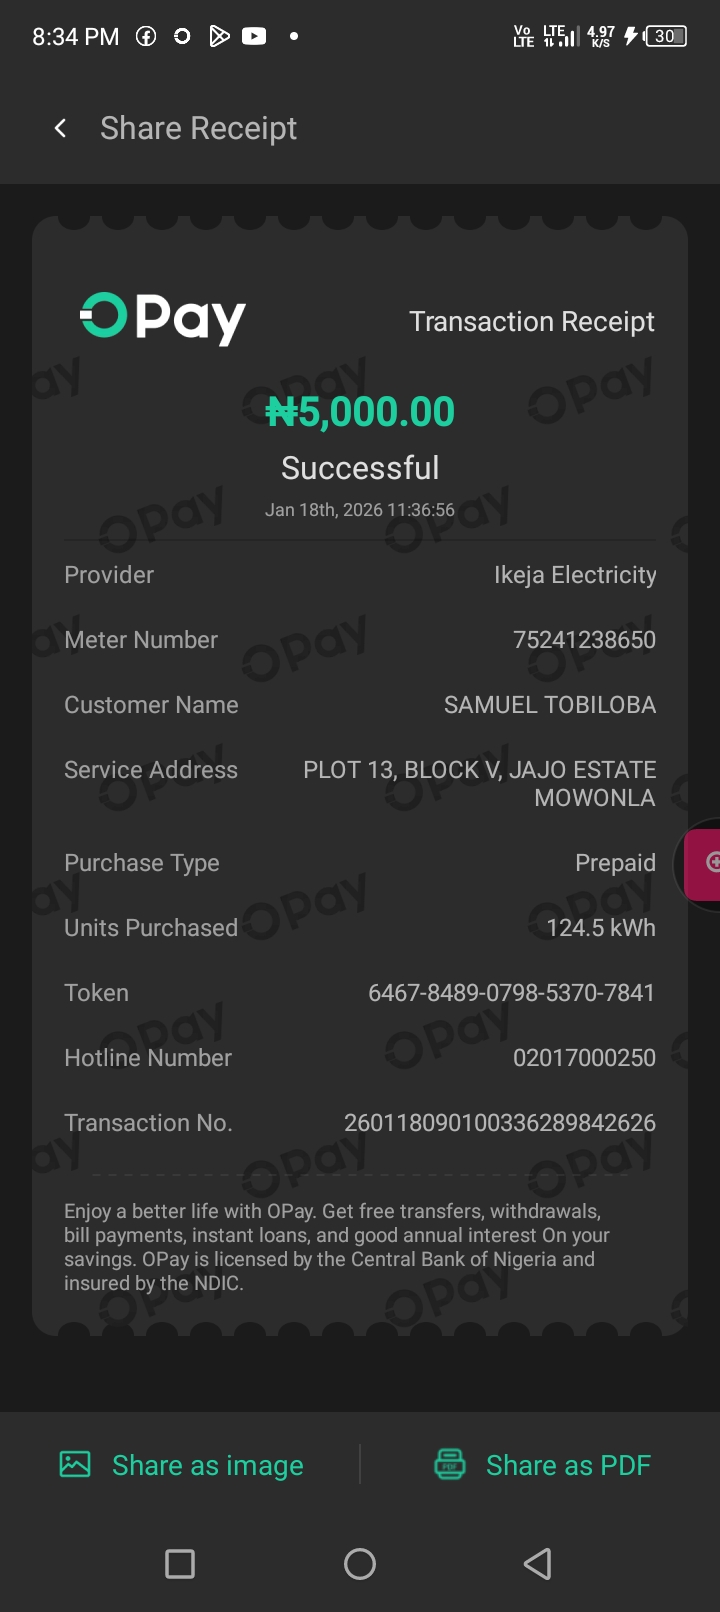Share receipt as image
This screenshot has height=1612, width=720.
pyautogui.click(x=207, y=1465)
